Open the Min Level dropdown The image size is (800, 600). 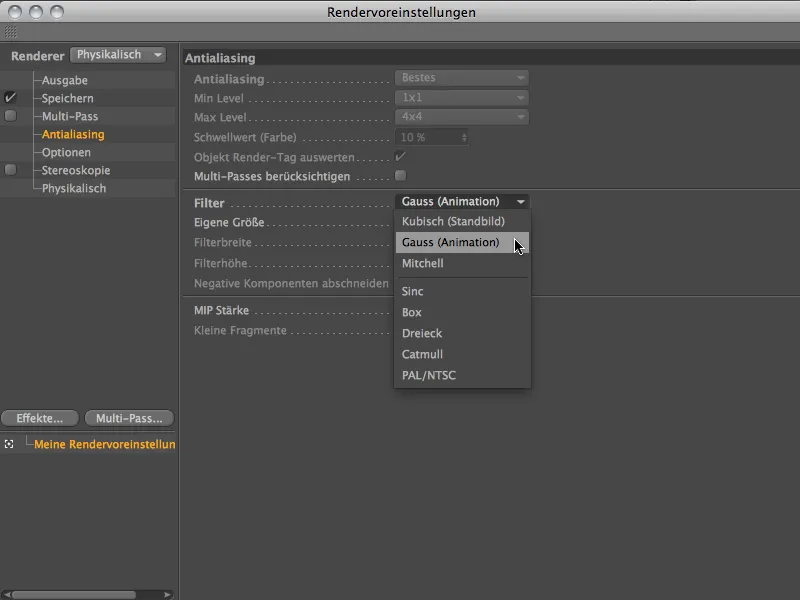click(462, 97)
